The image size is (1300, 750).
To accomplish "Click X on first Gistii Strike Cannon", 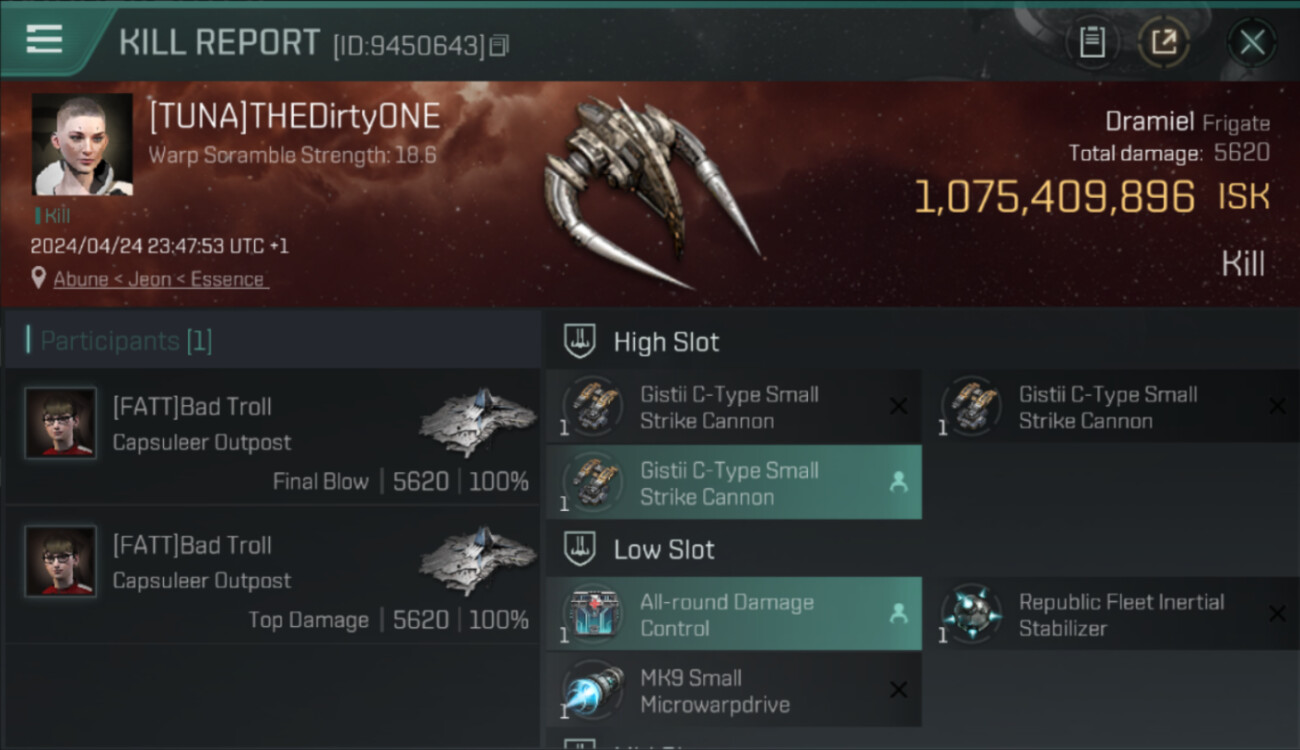I will (898, 406).
